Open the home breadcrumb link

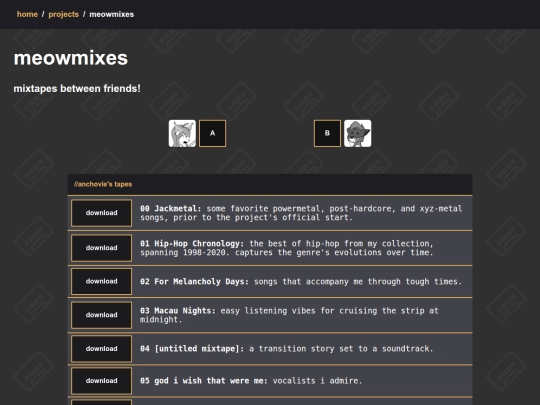(x=27, y=14)
